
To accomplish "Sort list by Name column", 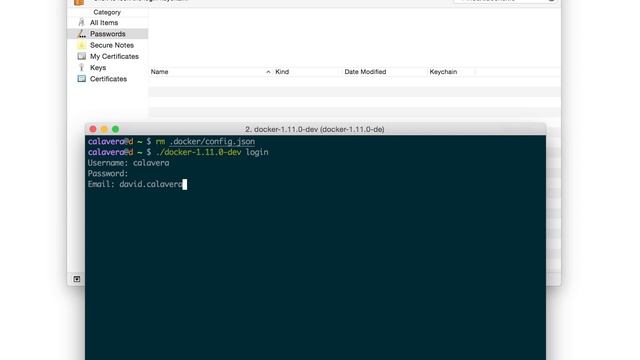I will [160, 72].
